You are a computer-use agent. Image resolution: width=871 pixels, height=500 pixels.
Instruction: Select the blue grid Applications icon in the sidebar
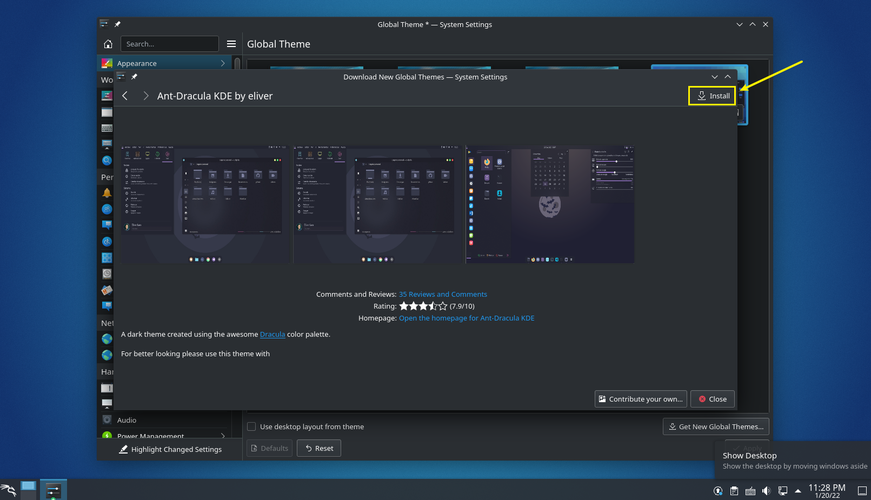click(x=107, y=258)
